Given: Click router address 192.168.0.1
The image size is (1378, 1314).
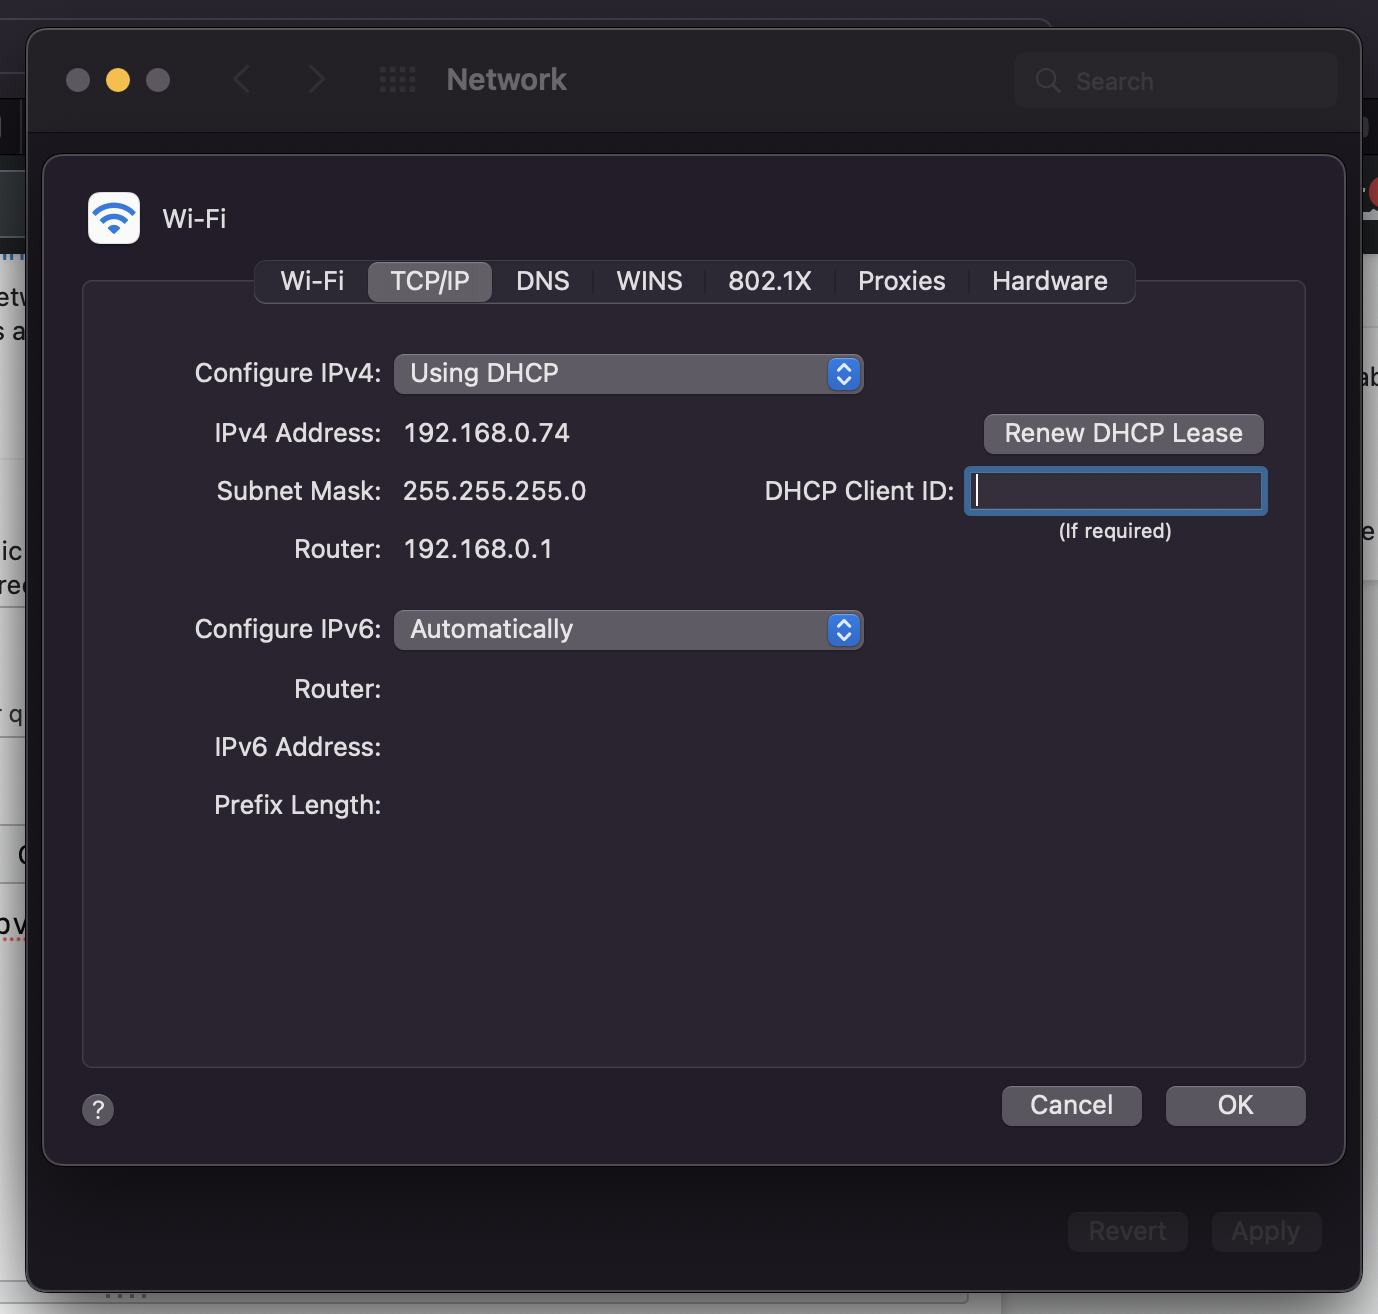Looking at the screenshot, I should [x=478, y=549].
